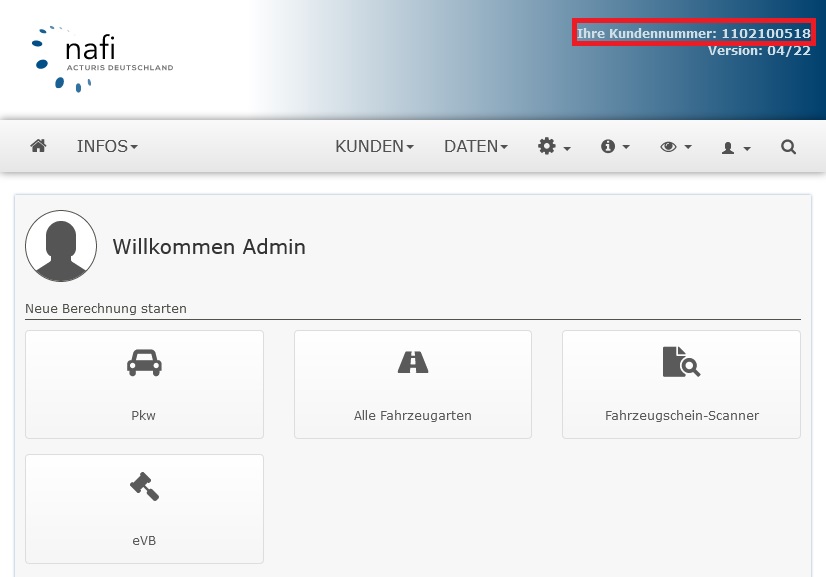Open the DATEN dropdown menu
Viewport: 826px width, 577px height.
tap(476, 146)
